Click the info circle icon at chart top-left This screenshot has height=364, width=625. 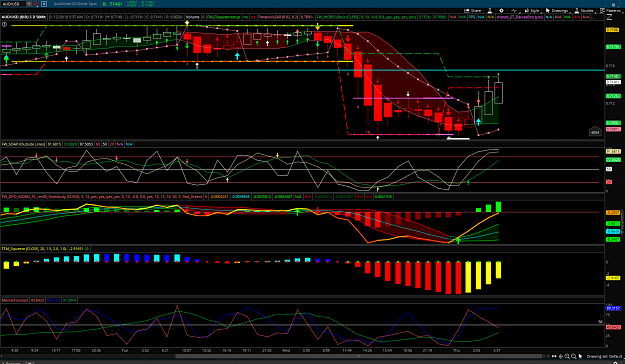click(4, 24)
